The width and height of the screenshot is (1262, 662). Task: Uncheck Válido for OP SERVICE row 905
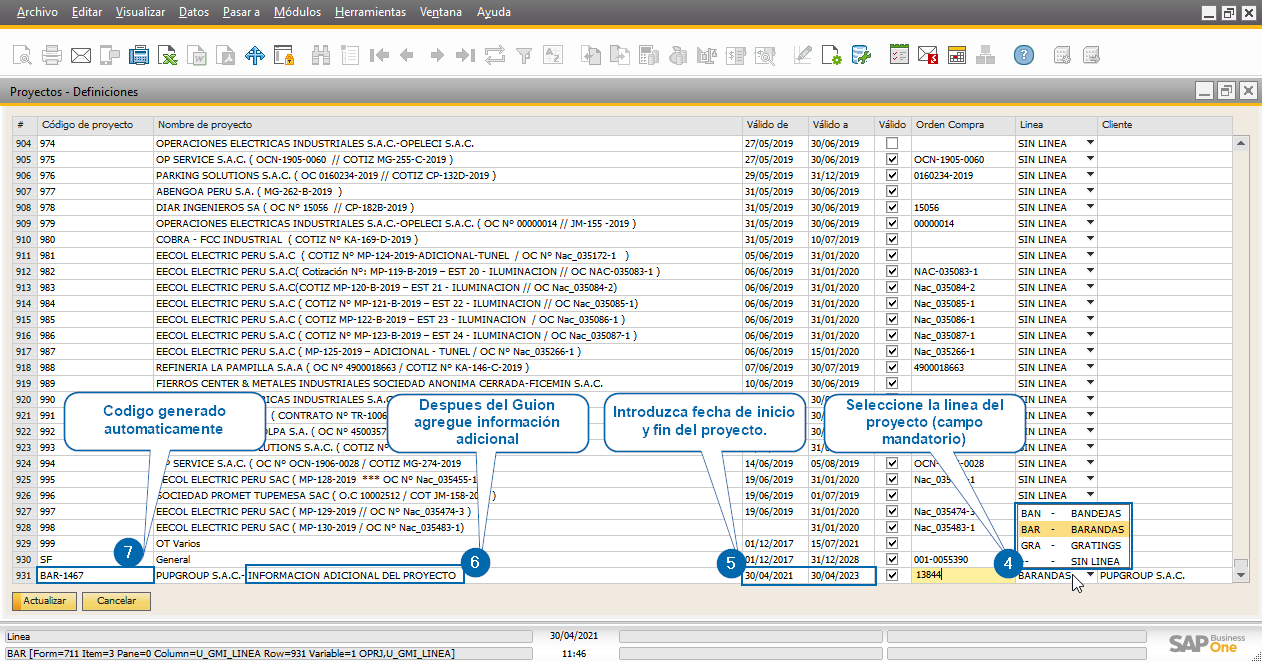(892, 159)
